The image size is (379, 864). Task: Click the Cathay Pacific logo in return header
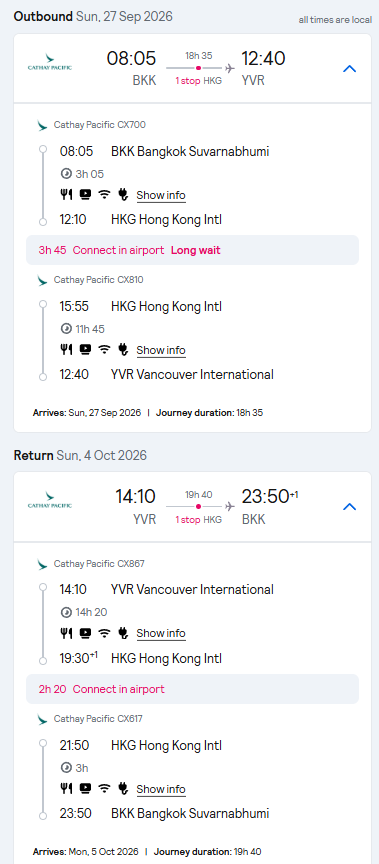[x=50, y=500]
